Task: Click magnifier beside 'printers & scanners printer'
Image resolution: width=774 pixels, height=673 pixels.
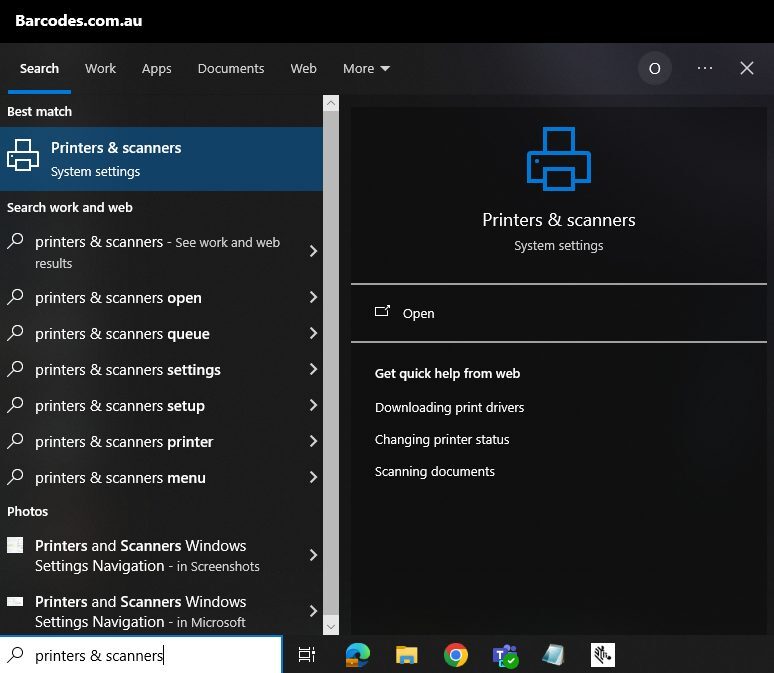Action: pyautogui.click(x=15, y=441)
